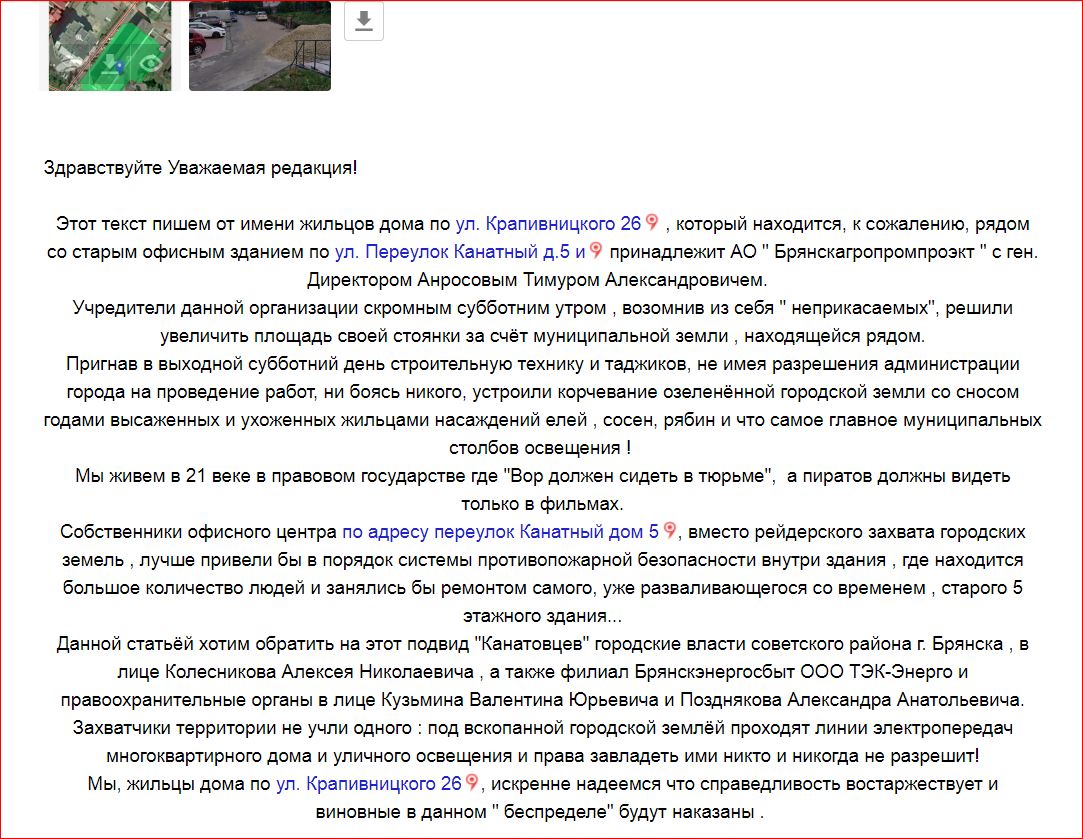Click last 'ул. Крапивницкого 26' link at bottom

coord(369,783)
